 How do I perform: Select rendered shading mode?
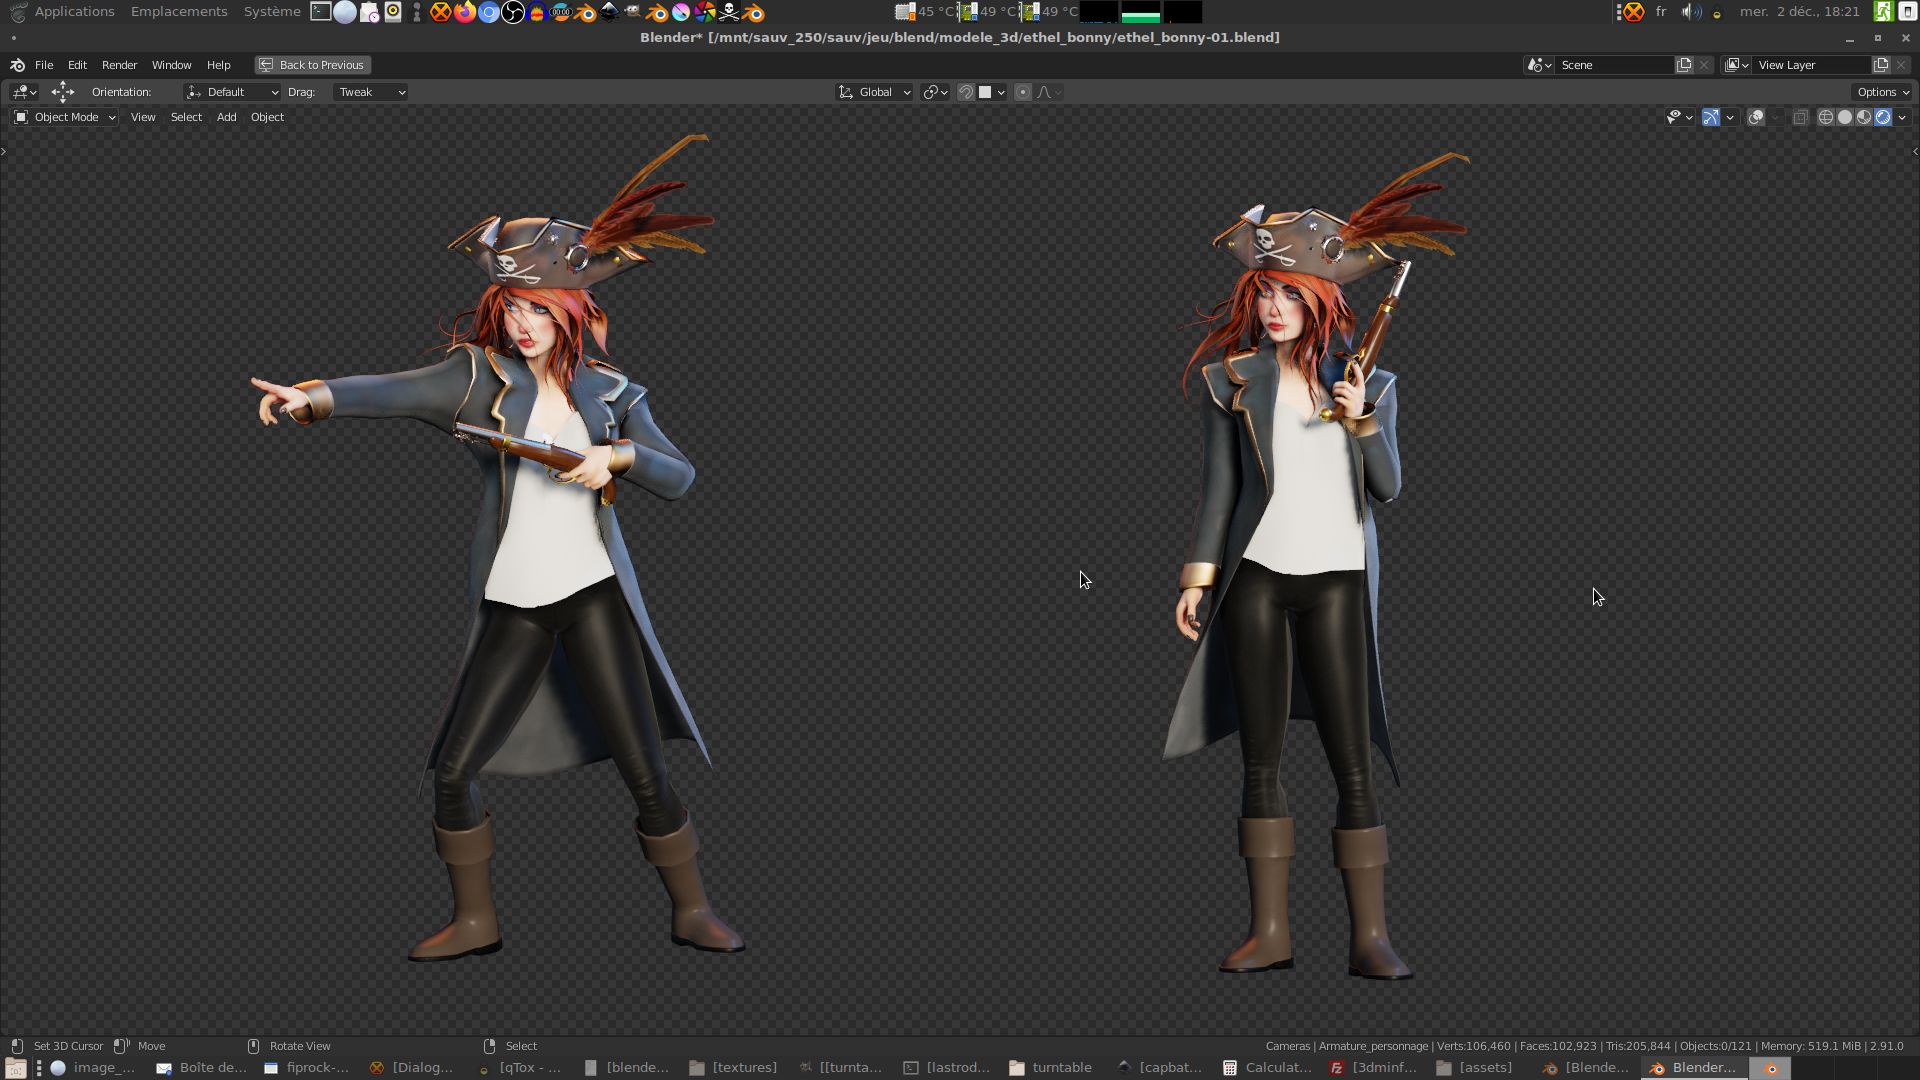pos(1883,117)
